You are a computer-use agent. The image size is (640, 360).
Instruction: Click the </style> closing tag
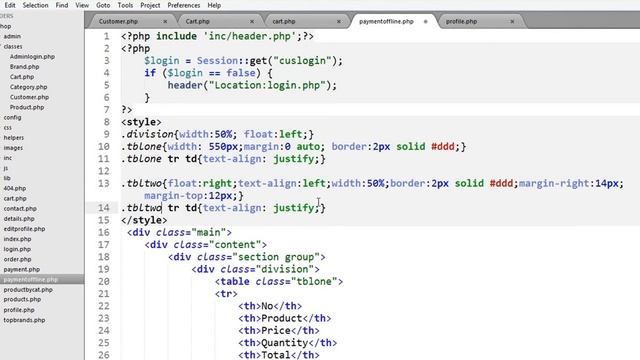tap(144, 220)
